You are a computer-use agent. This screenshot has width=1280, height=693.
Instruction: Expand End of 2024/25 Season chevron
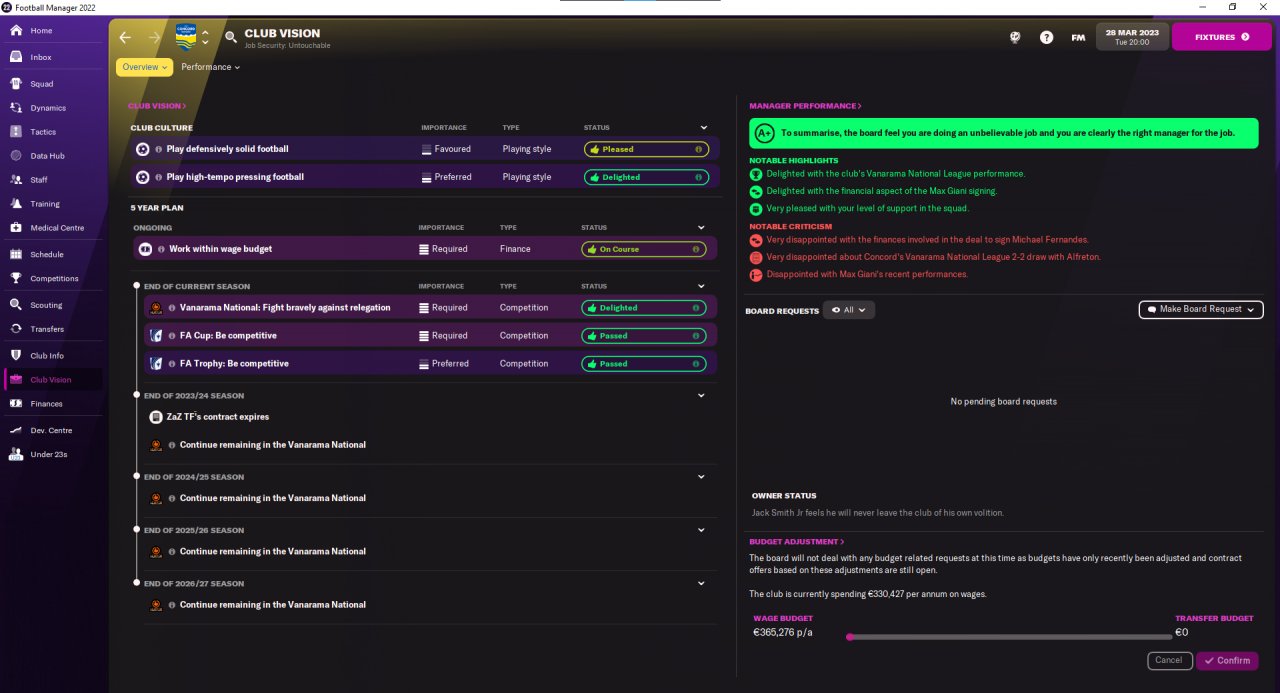(x=702, y=477)
